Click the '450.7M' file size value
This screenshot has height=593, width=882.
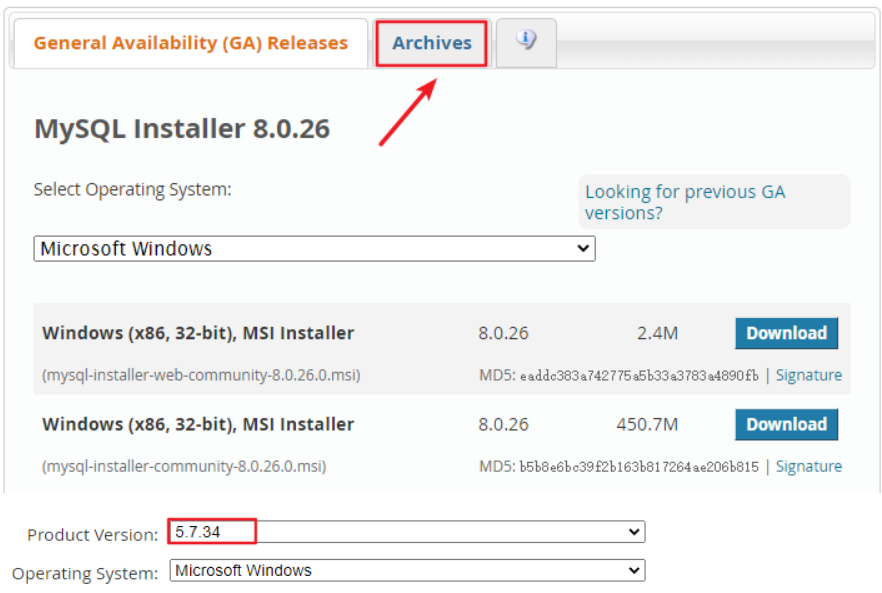(647, 424)
